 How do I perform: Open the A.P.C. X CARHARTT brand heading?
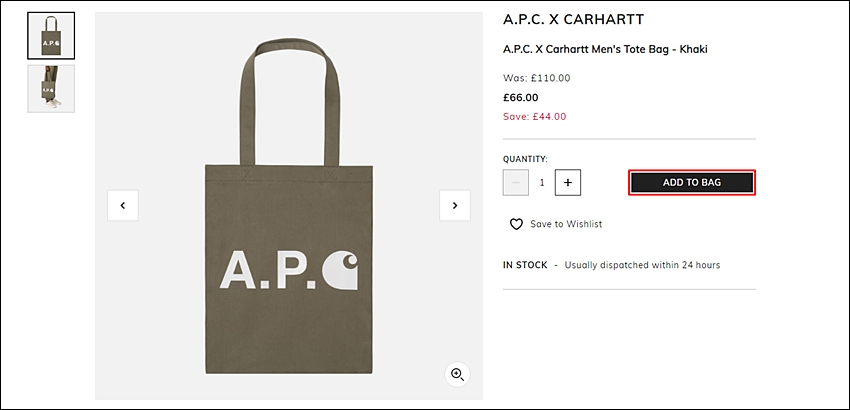[573, 20]
